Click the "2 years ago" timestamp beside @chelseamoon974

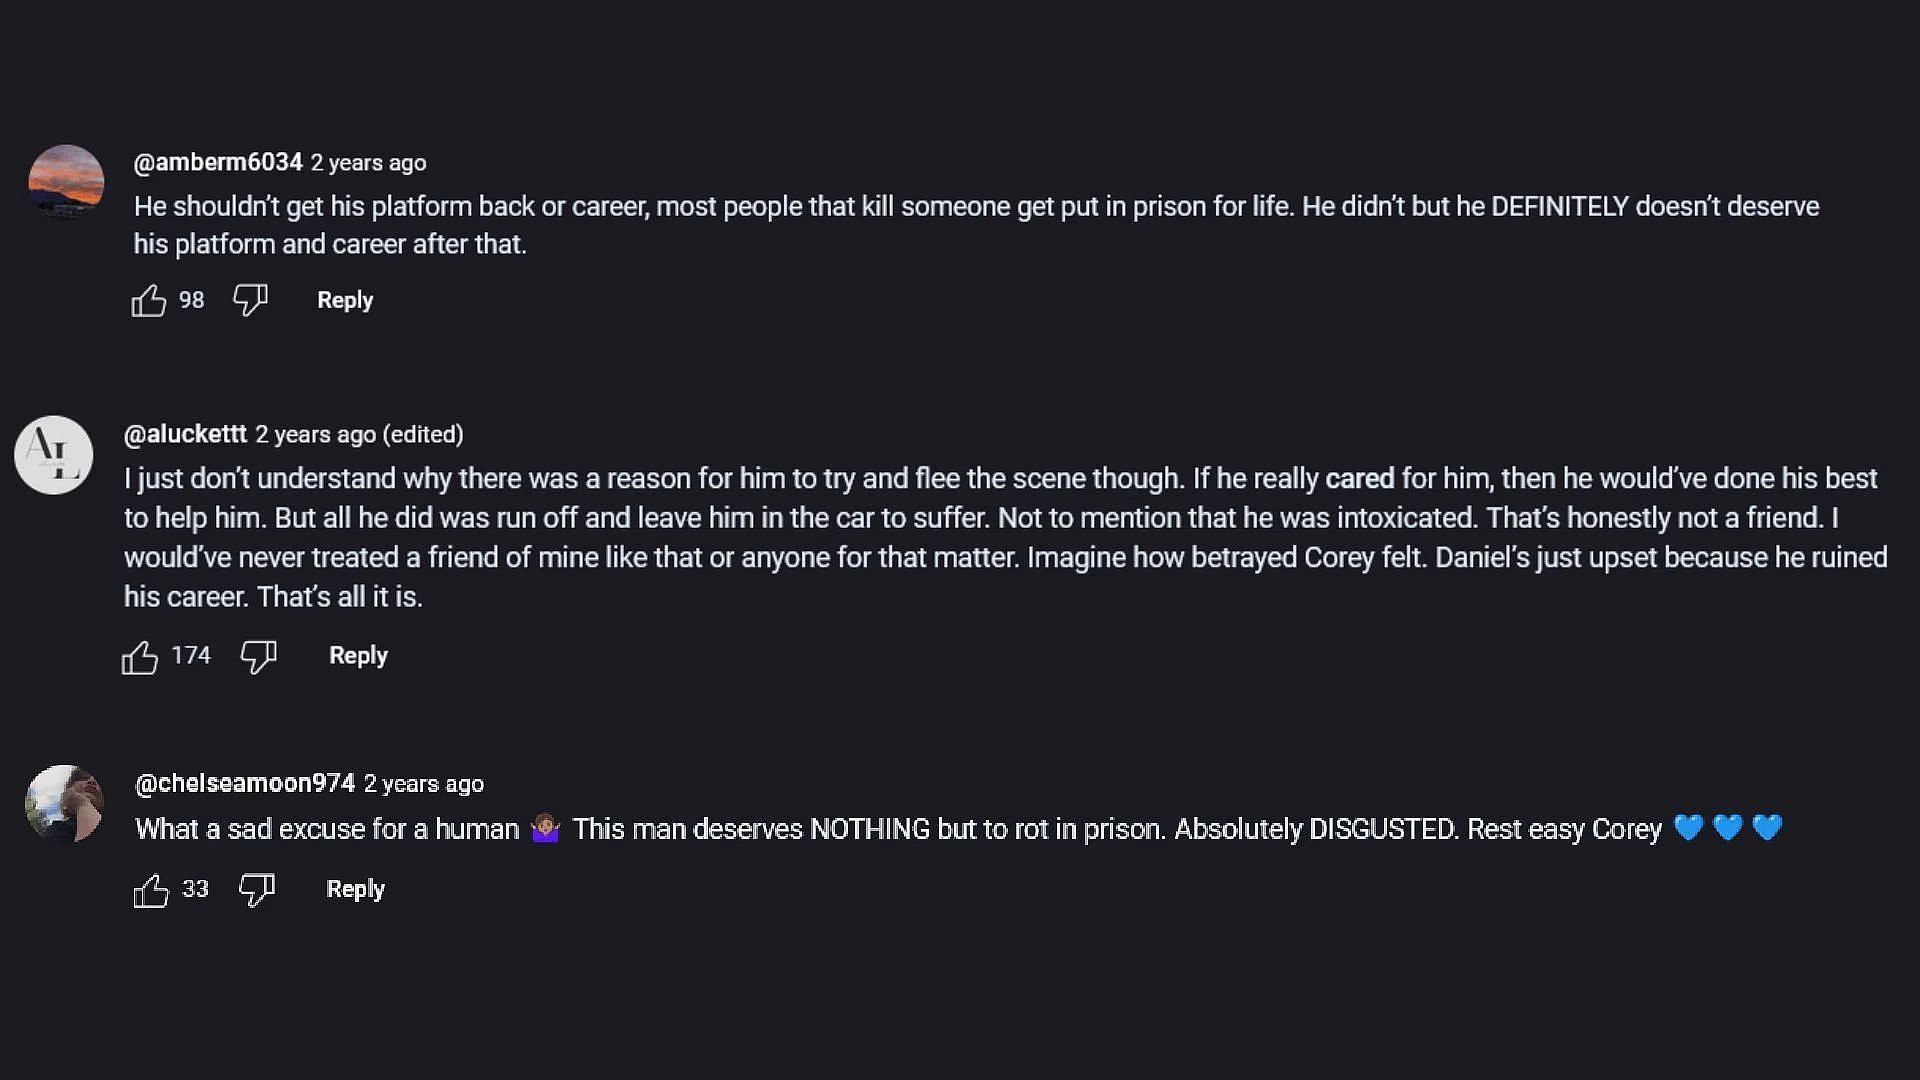coord(423,784)
